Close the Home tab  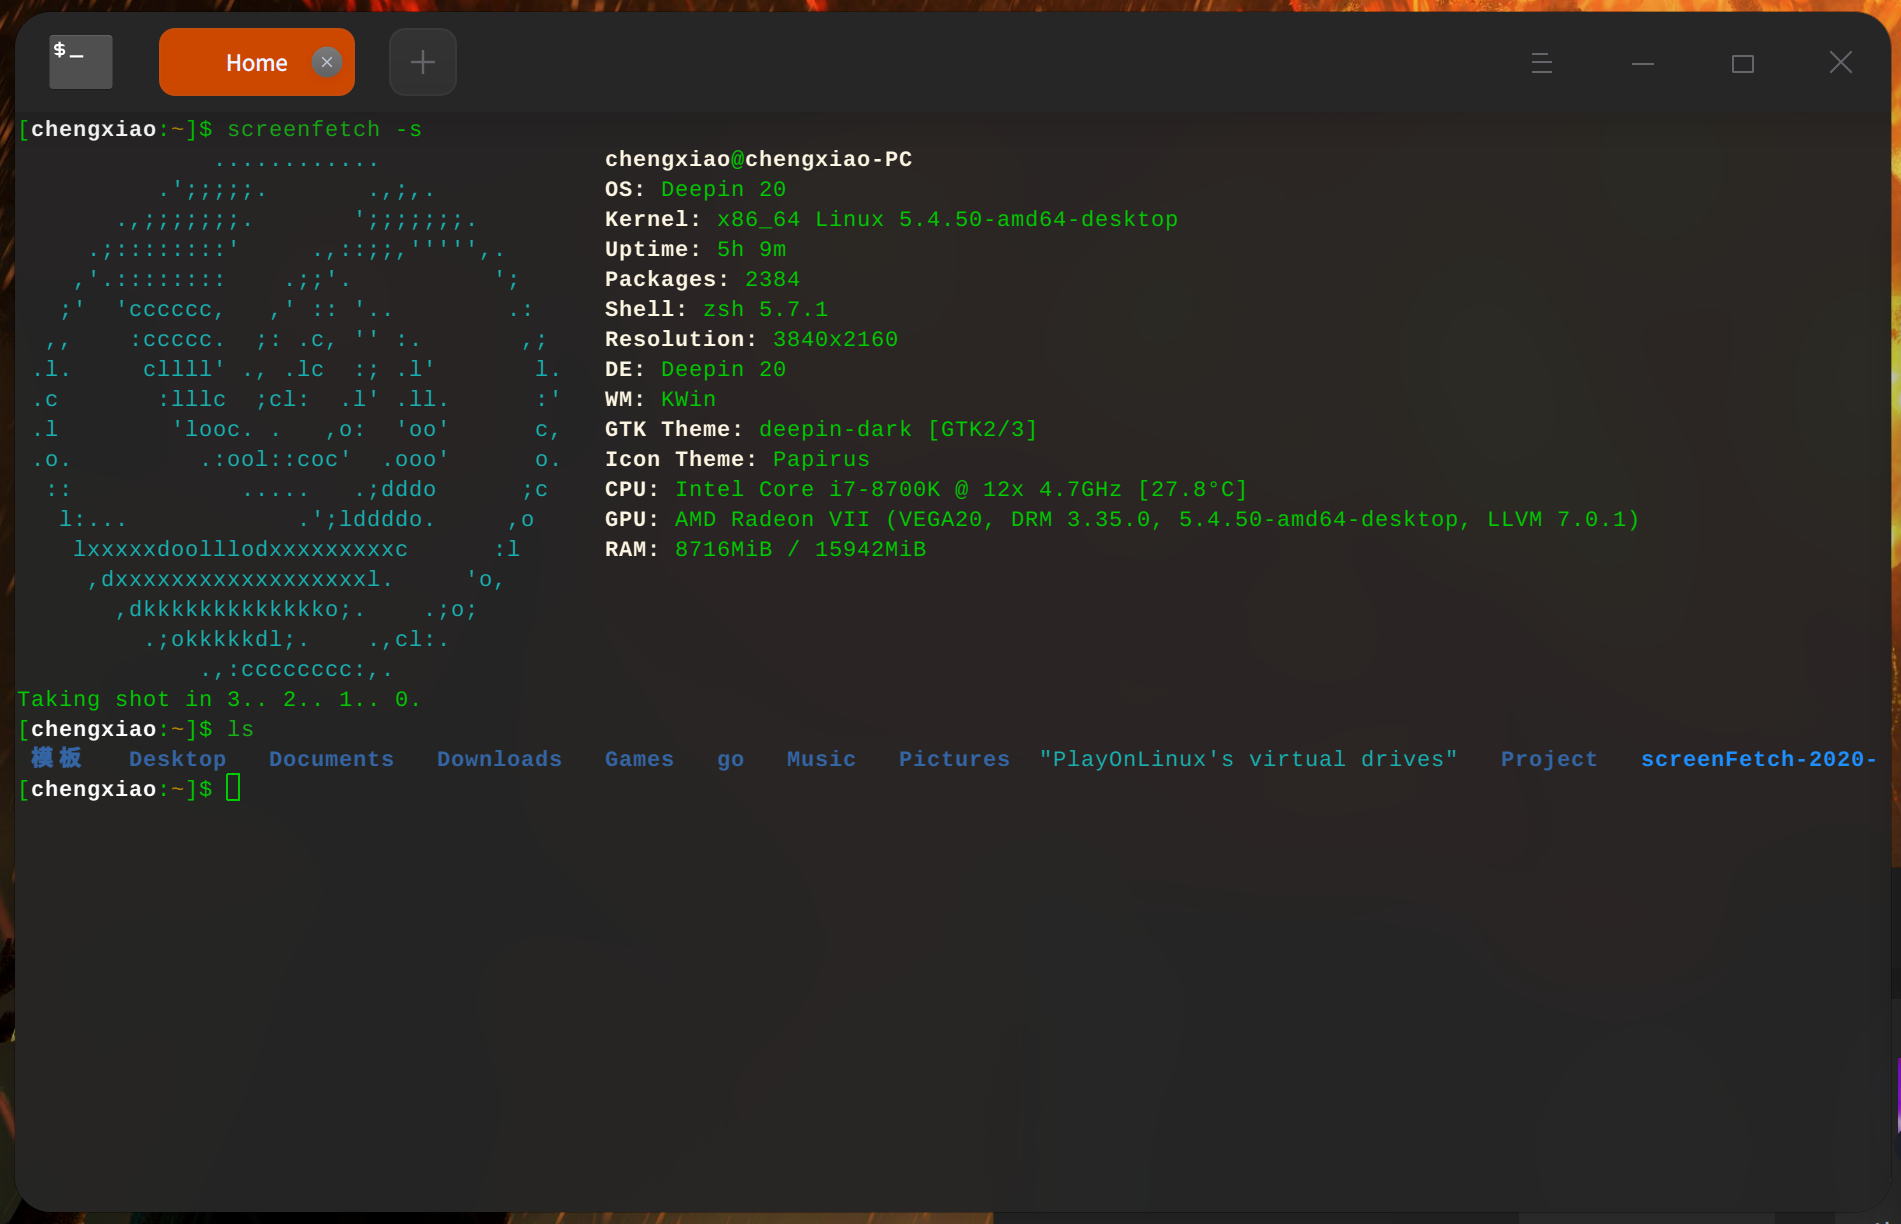point(326,62)
